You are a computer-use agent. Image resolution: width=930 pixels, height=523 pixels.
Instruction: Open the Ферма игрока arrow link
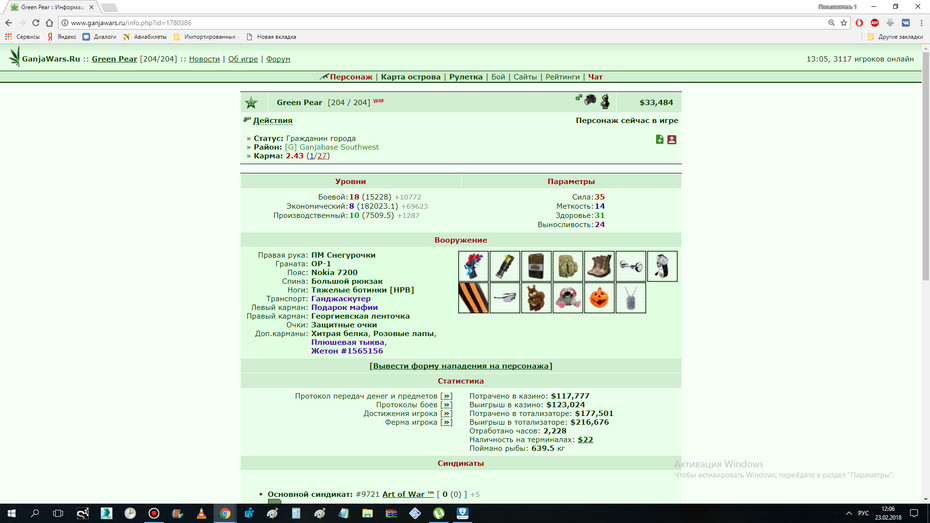coord(447,423)
